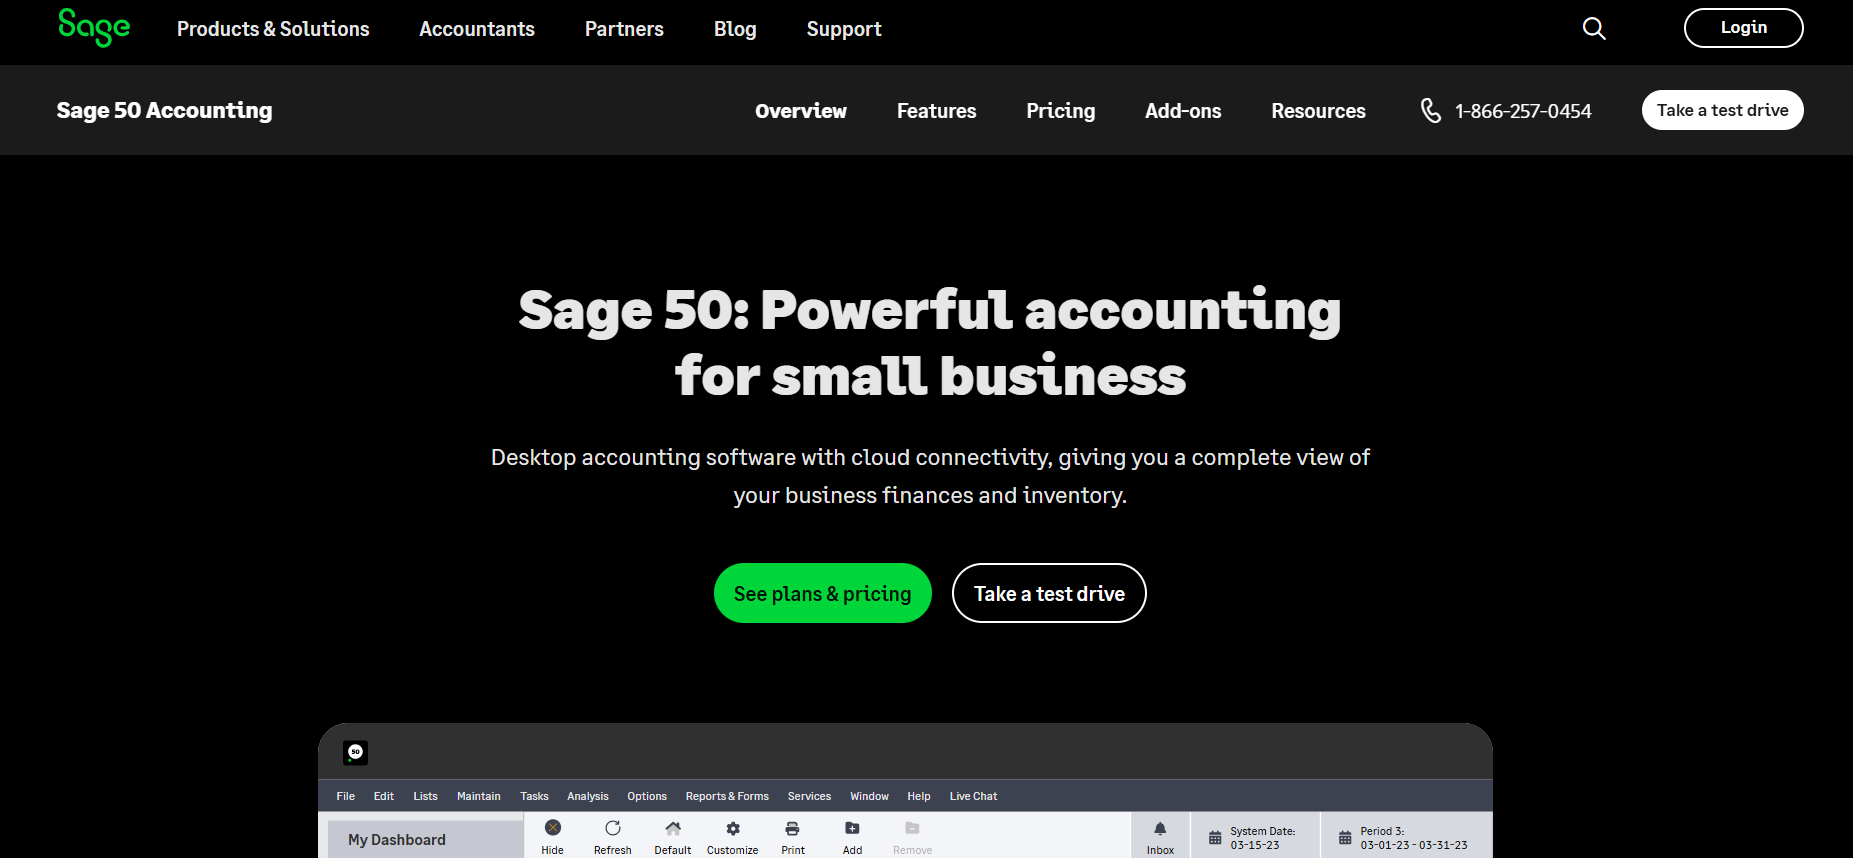Switch to the Overview tab

click(801, 111)
